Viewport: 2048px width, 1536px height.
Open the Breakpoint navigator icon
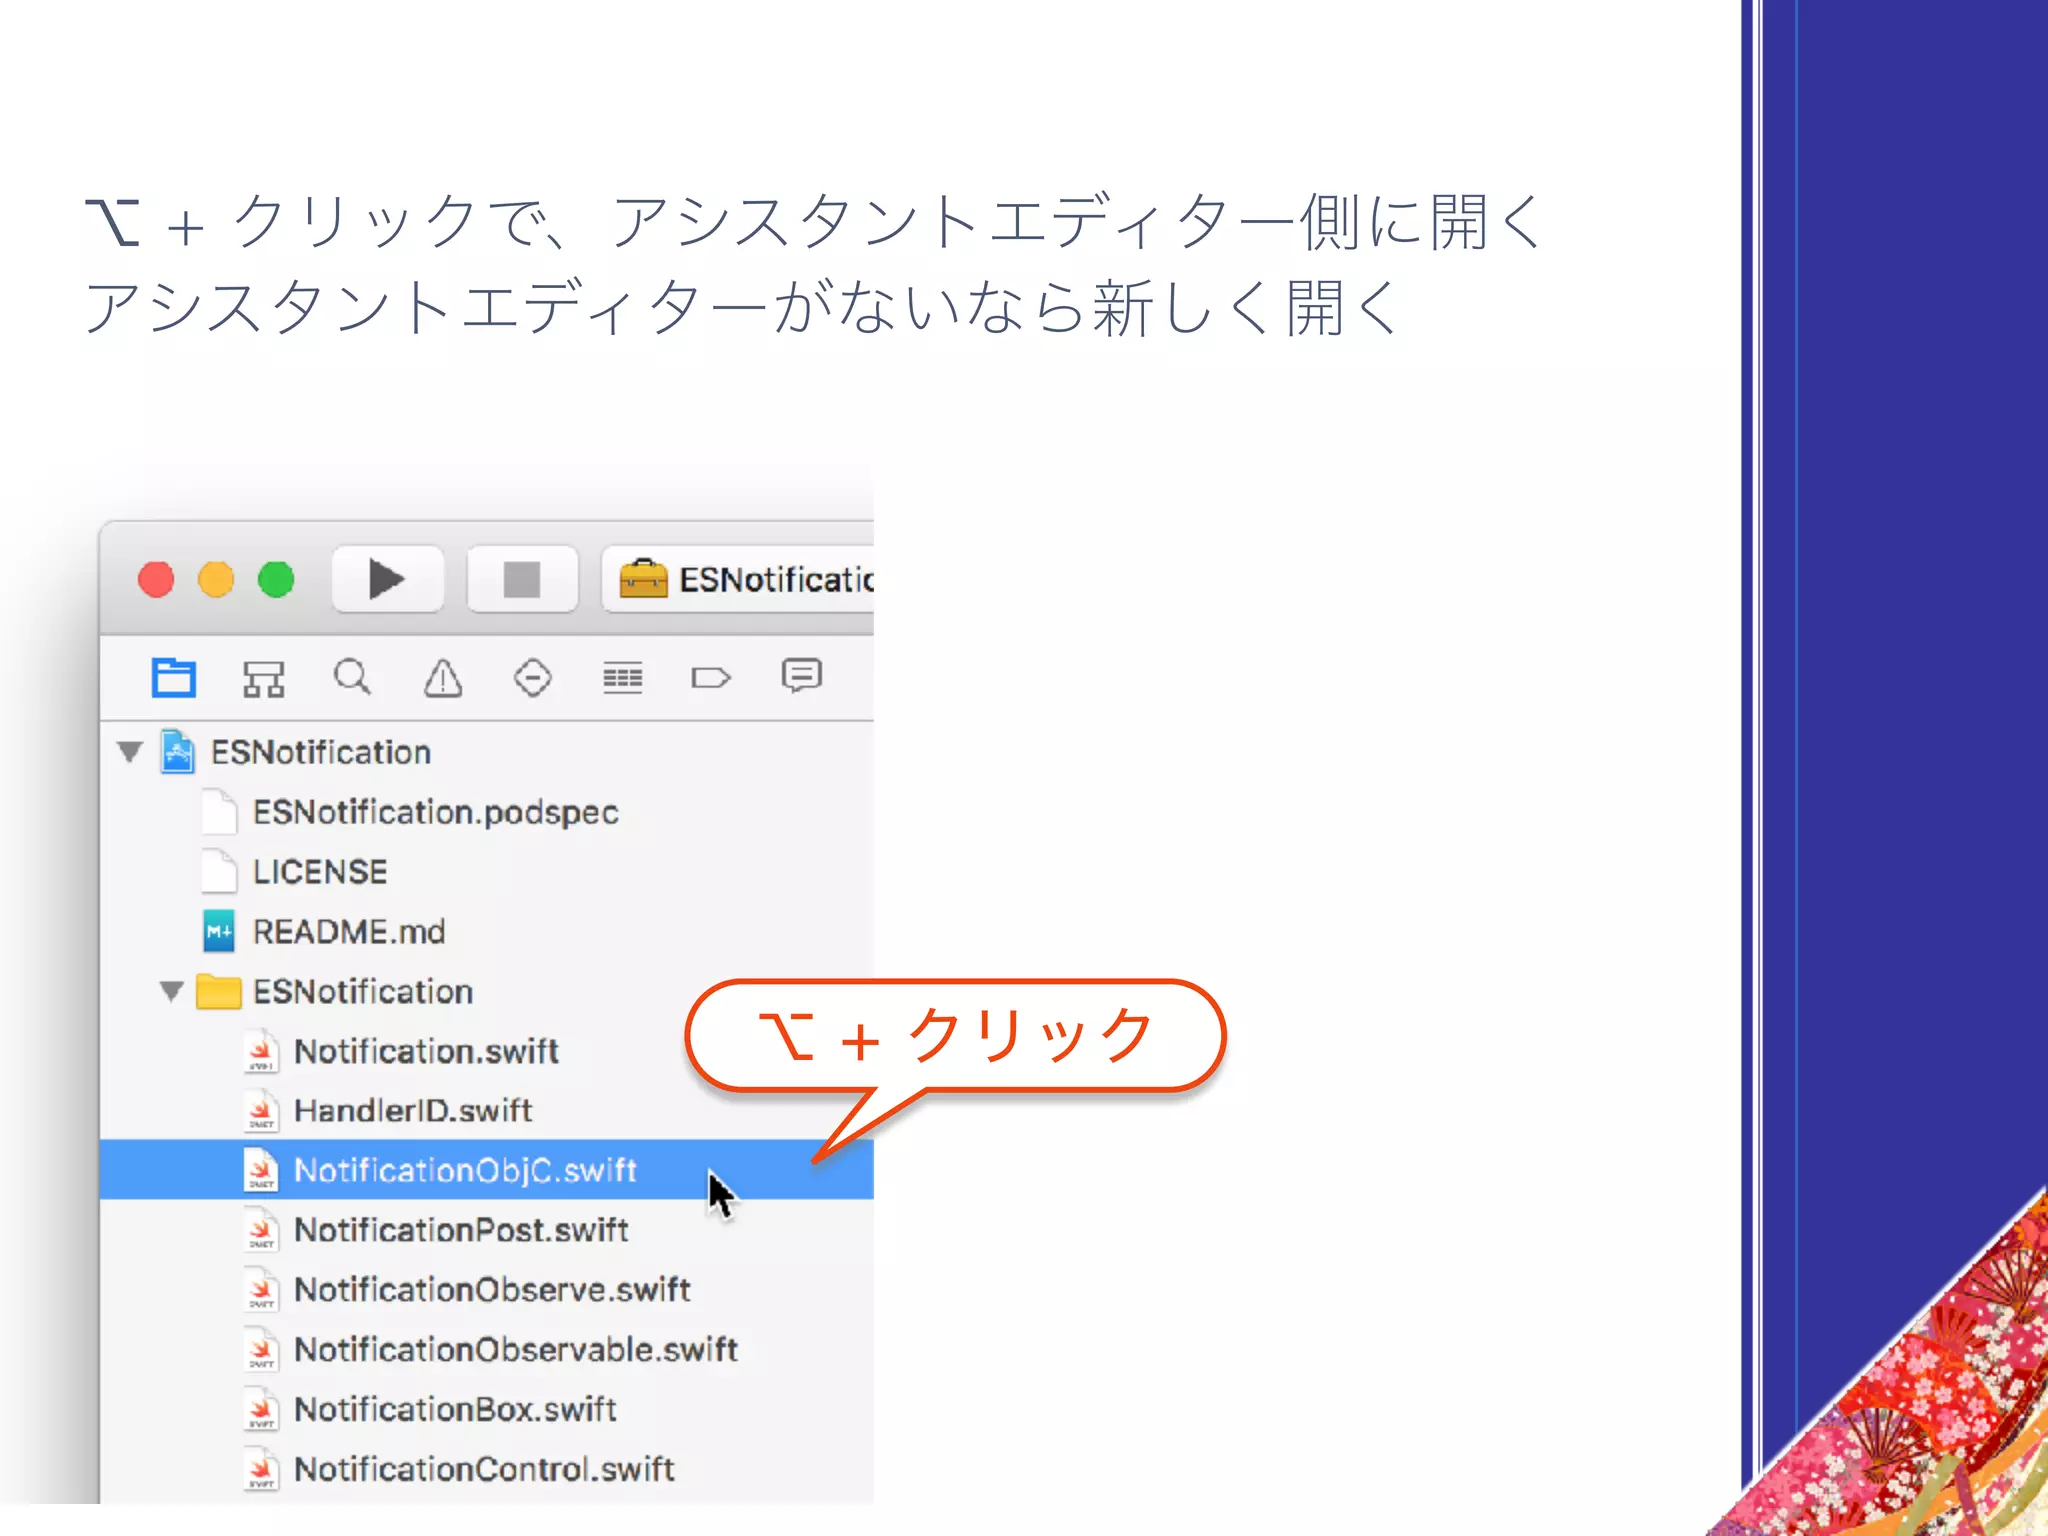[x=711, y=678]
